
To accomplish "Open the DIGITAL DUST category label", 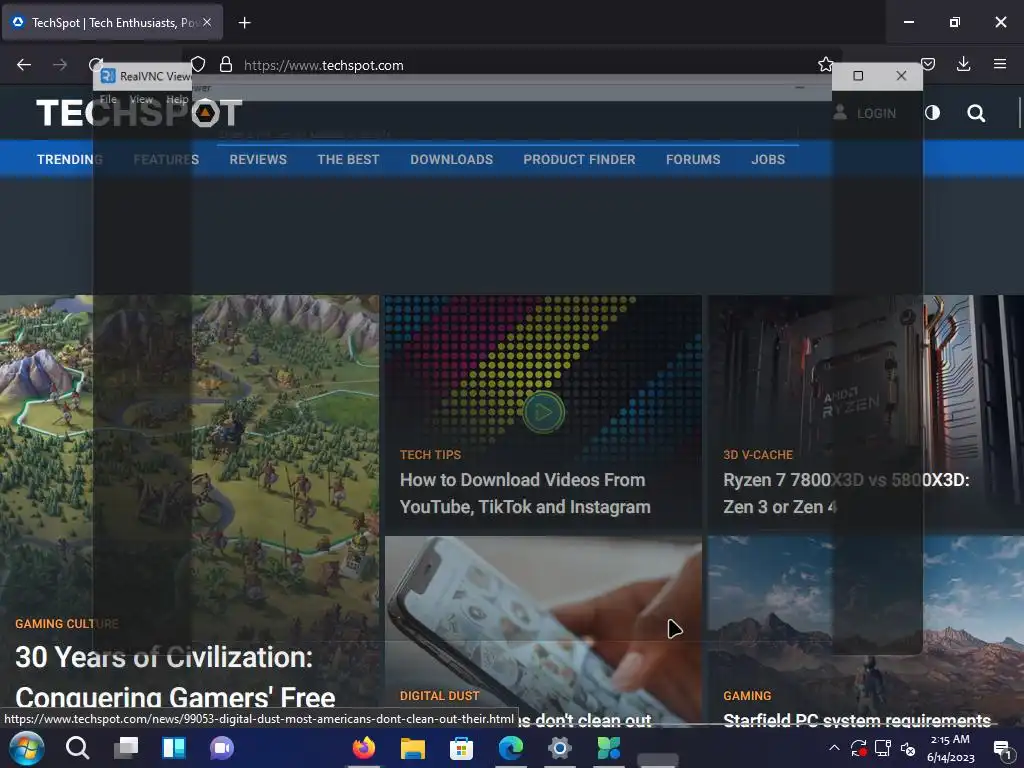I will pyautogui.click(x=440, y=696).
